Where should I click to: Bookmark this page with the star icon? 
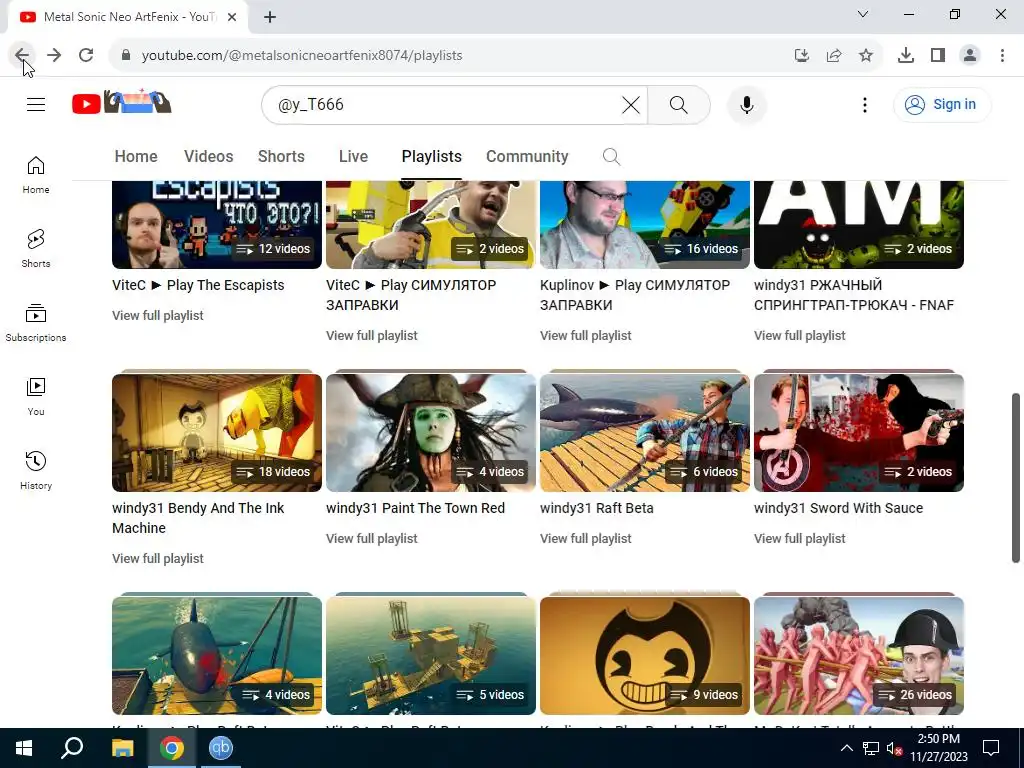(866, 56)
